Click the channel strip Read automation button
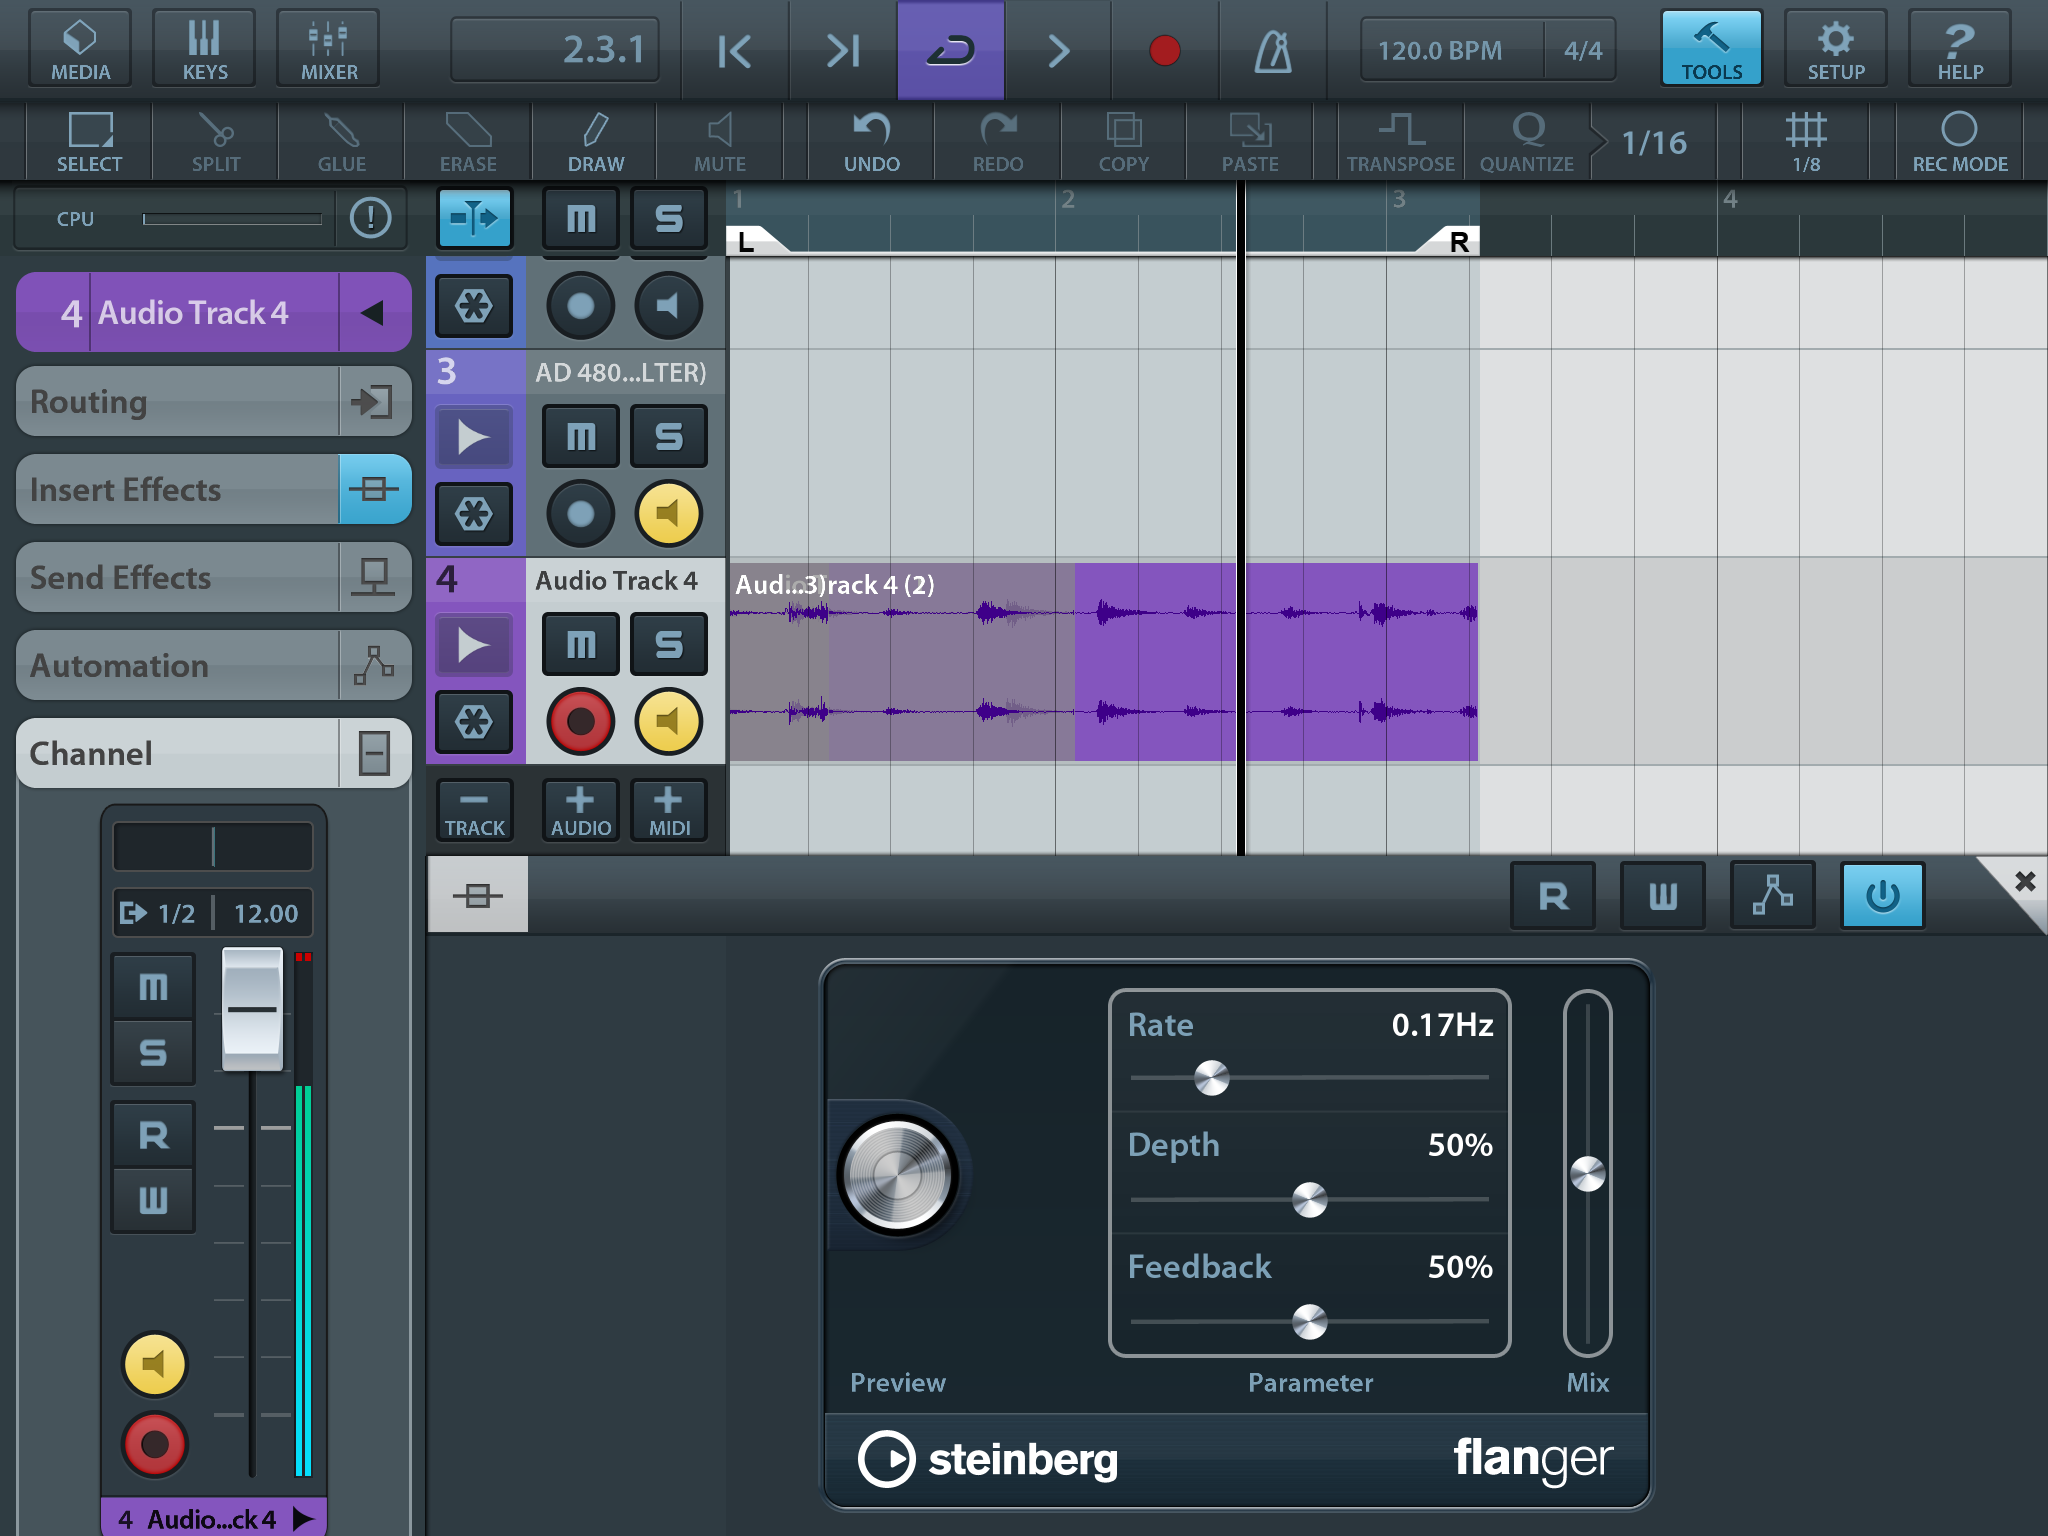 point(153,1134)
